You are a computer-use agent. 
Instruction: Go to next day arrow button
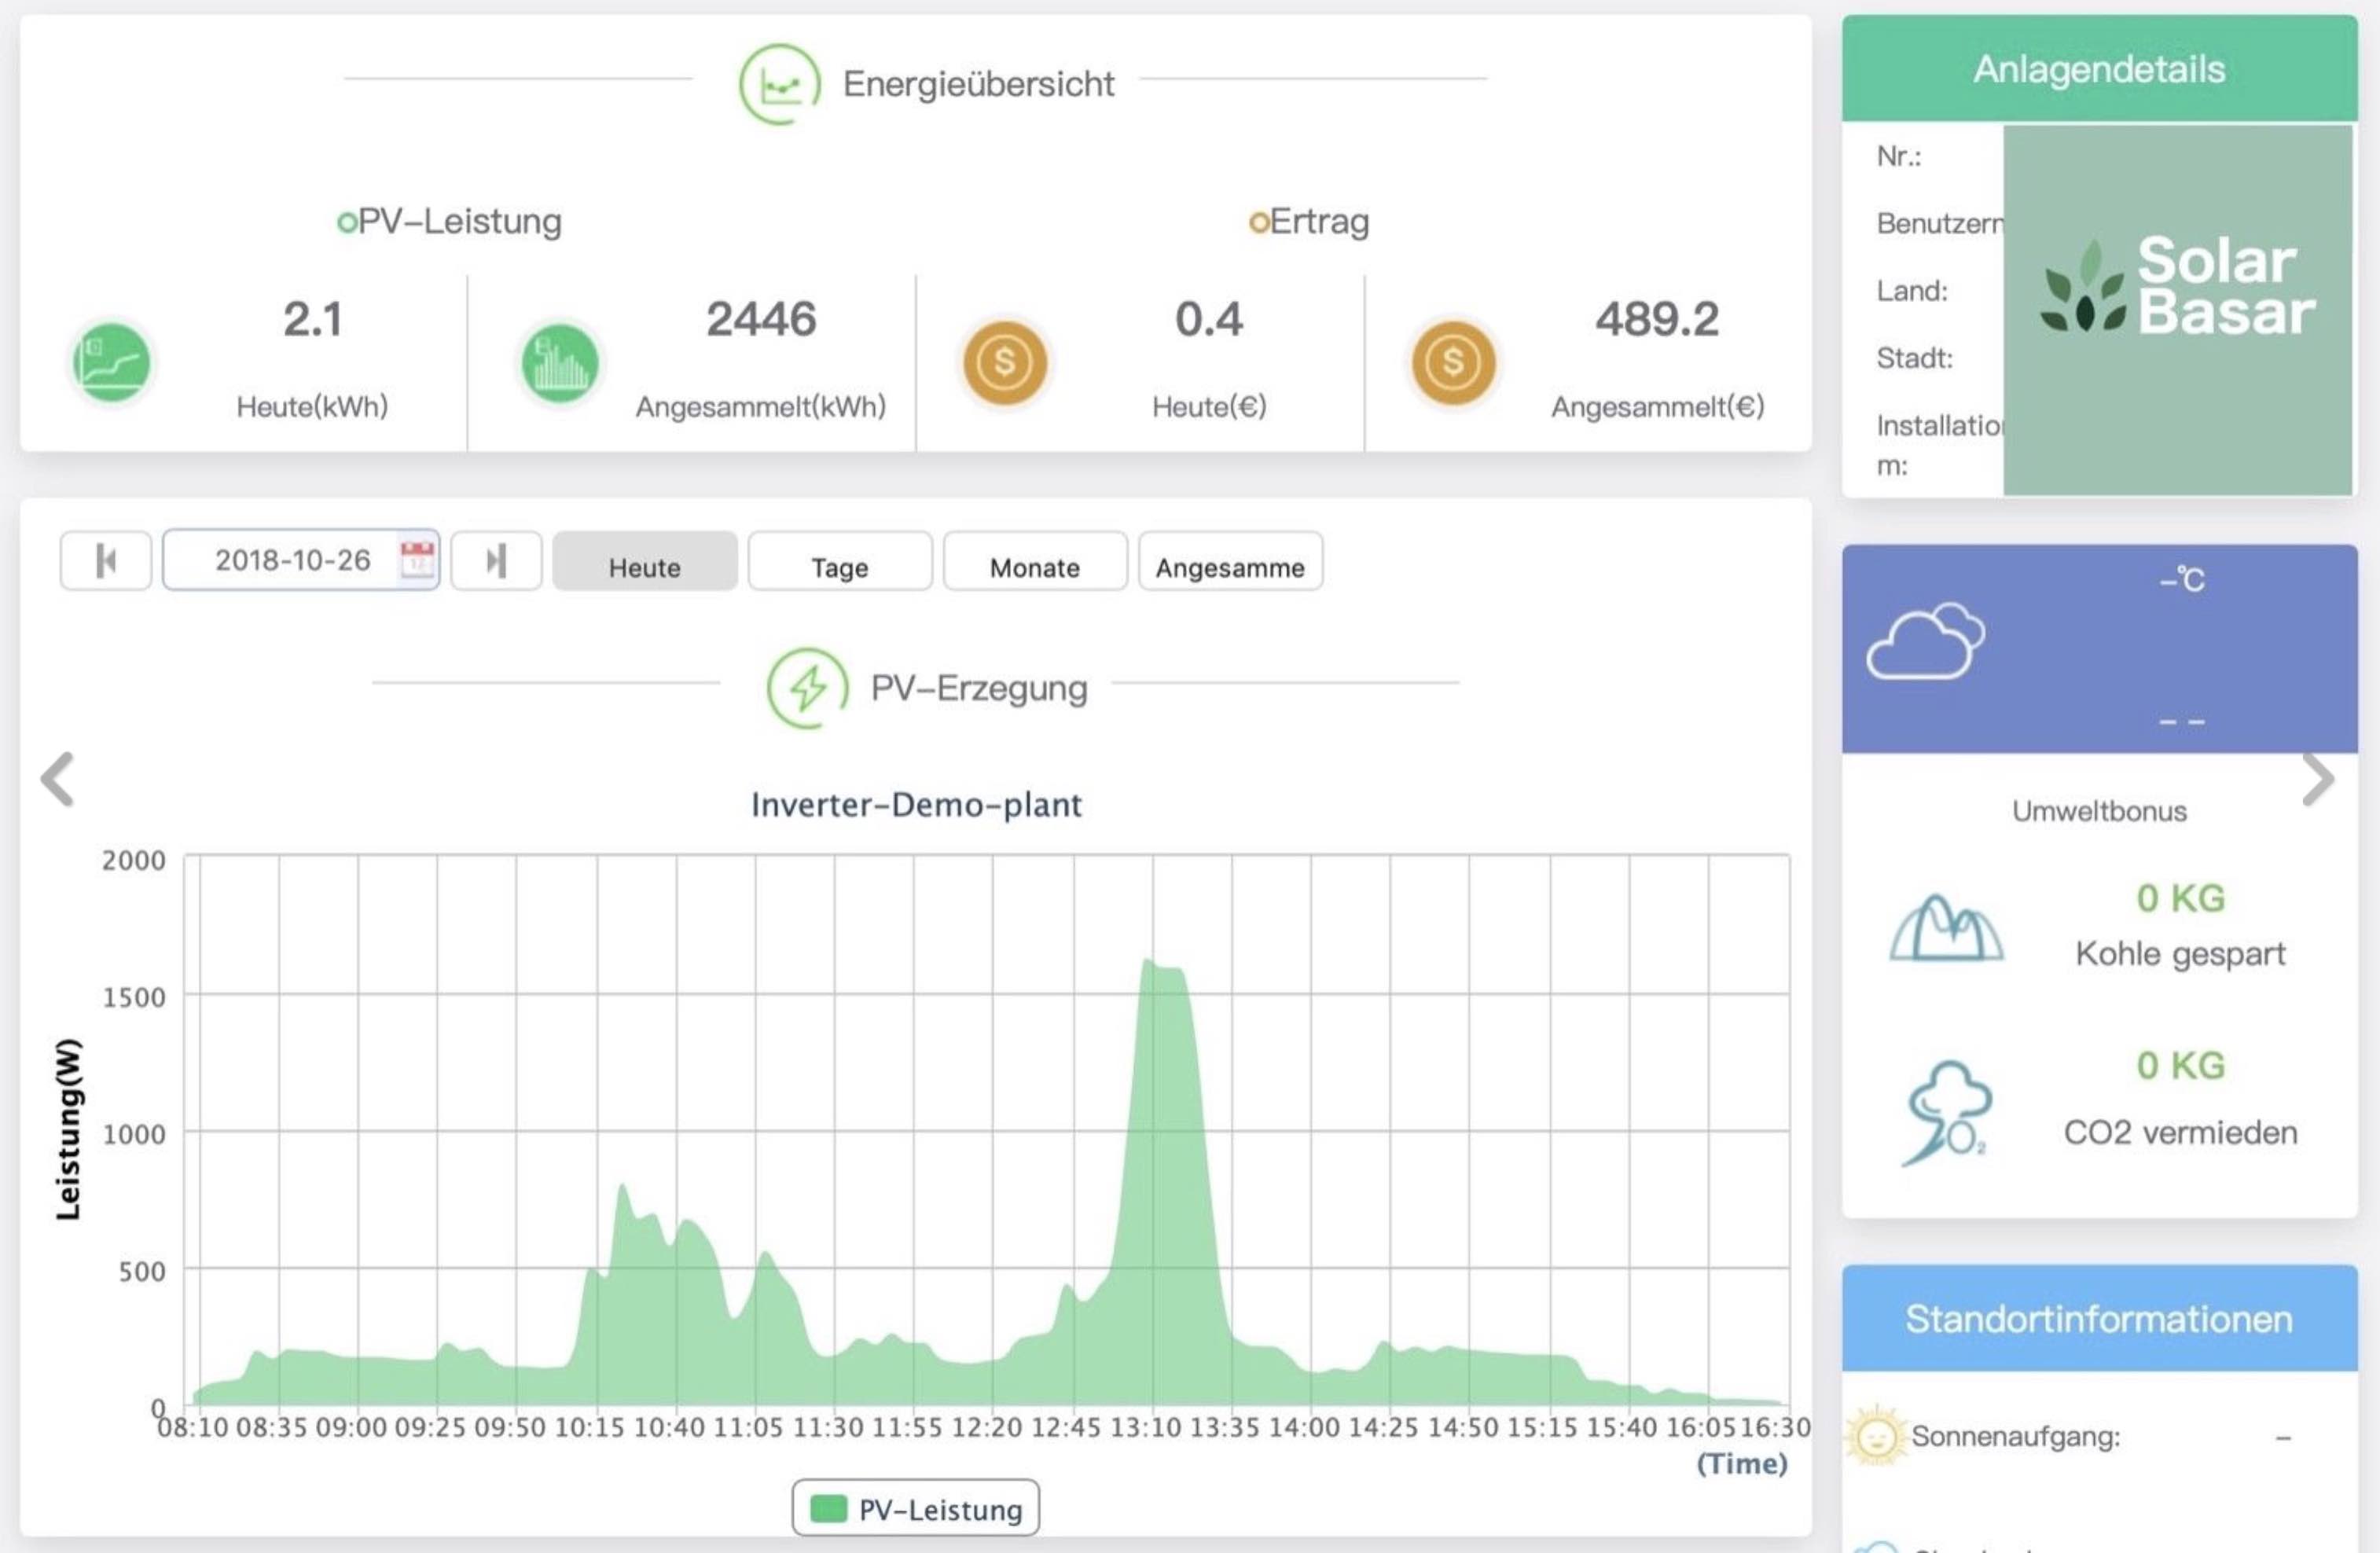(x=496, y=561)
